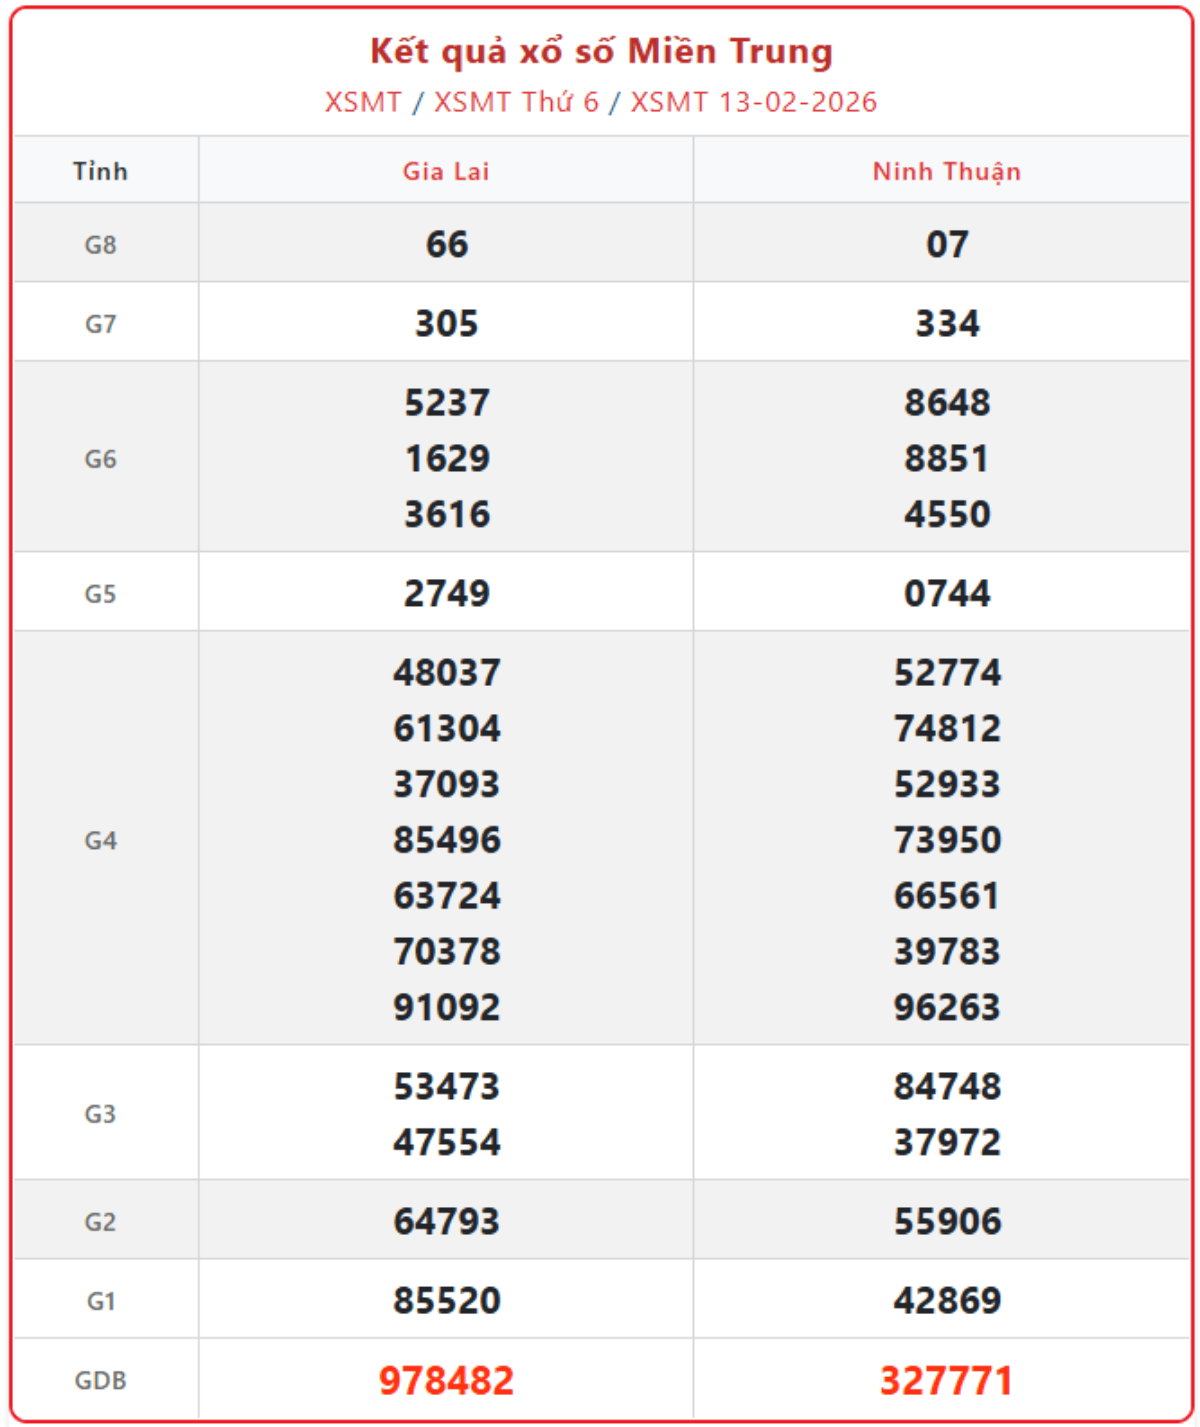Click Gia Lai G5 number 2749

(446, 594)
